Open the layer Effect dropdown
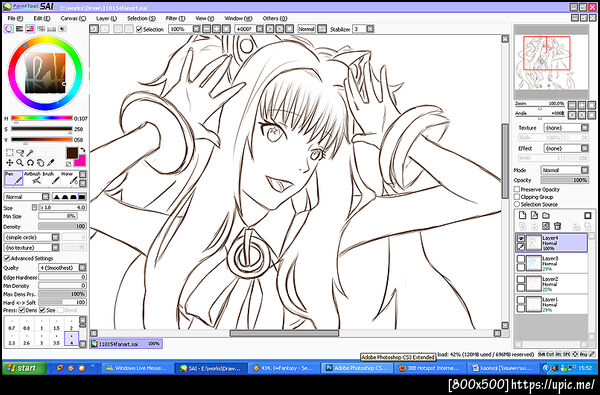The height and width of the screenshot is (395, 600). 585,148
